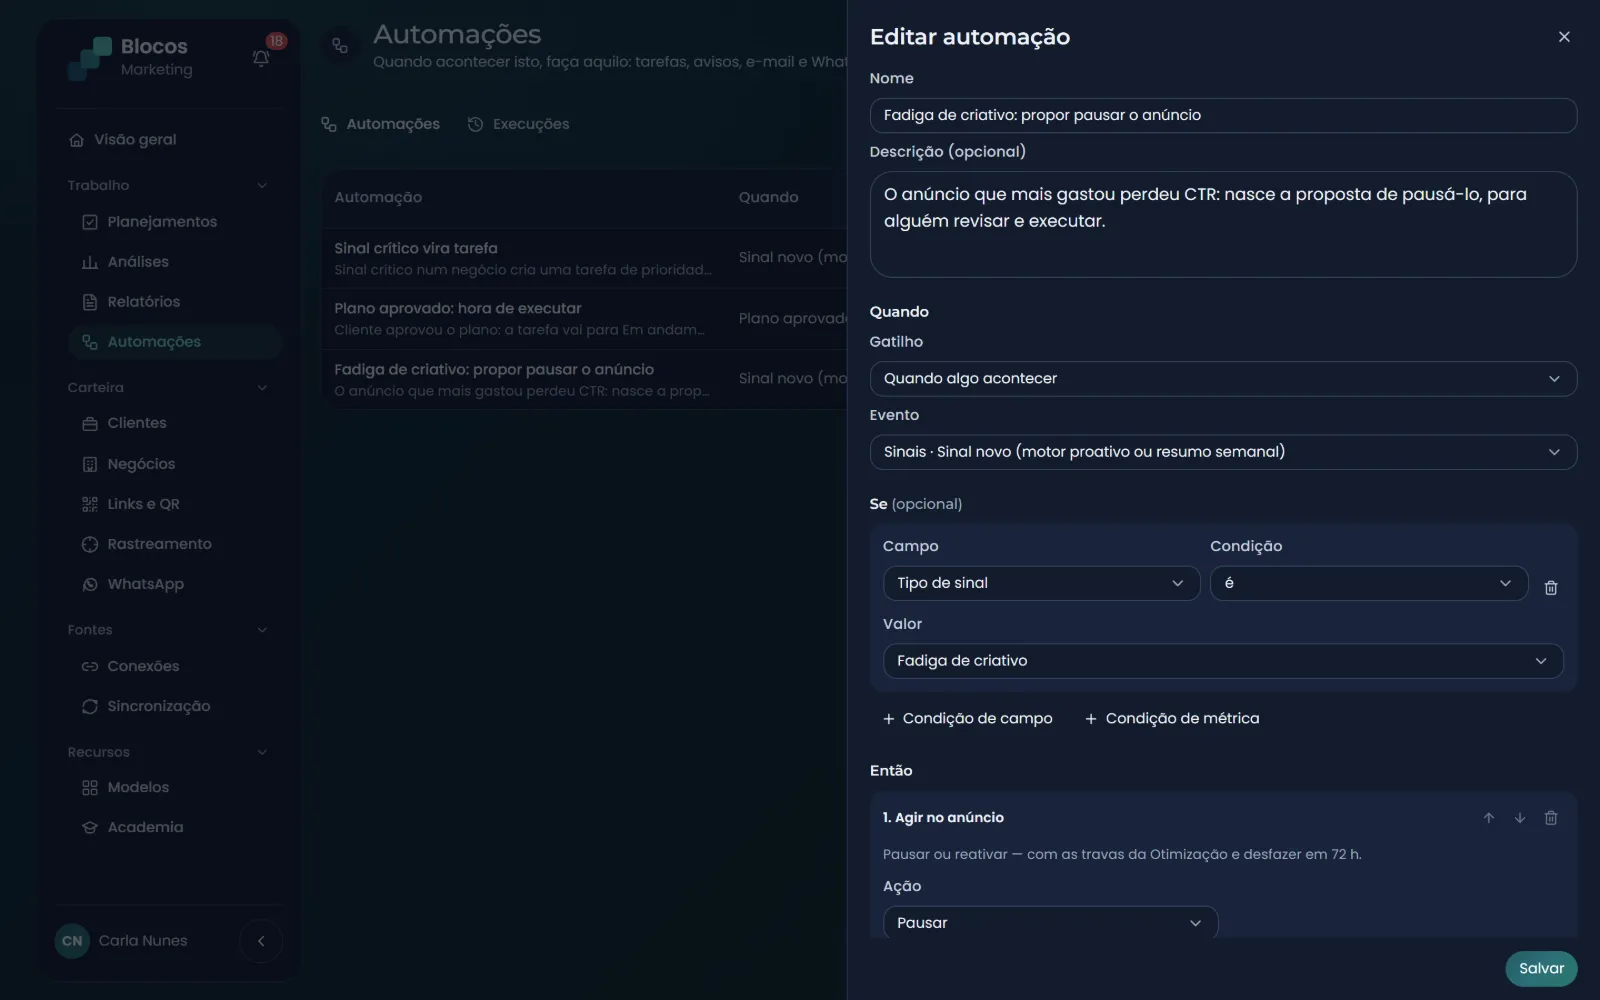The image size is (1600, 1000).
Task: Open the notifications bell with badge 18
Action: point(261,58)
